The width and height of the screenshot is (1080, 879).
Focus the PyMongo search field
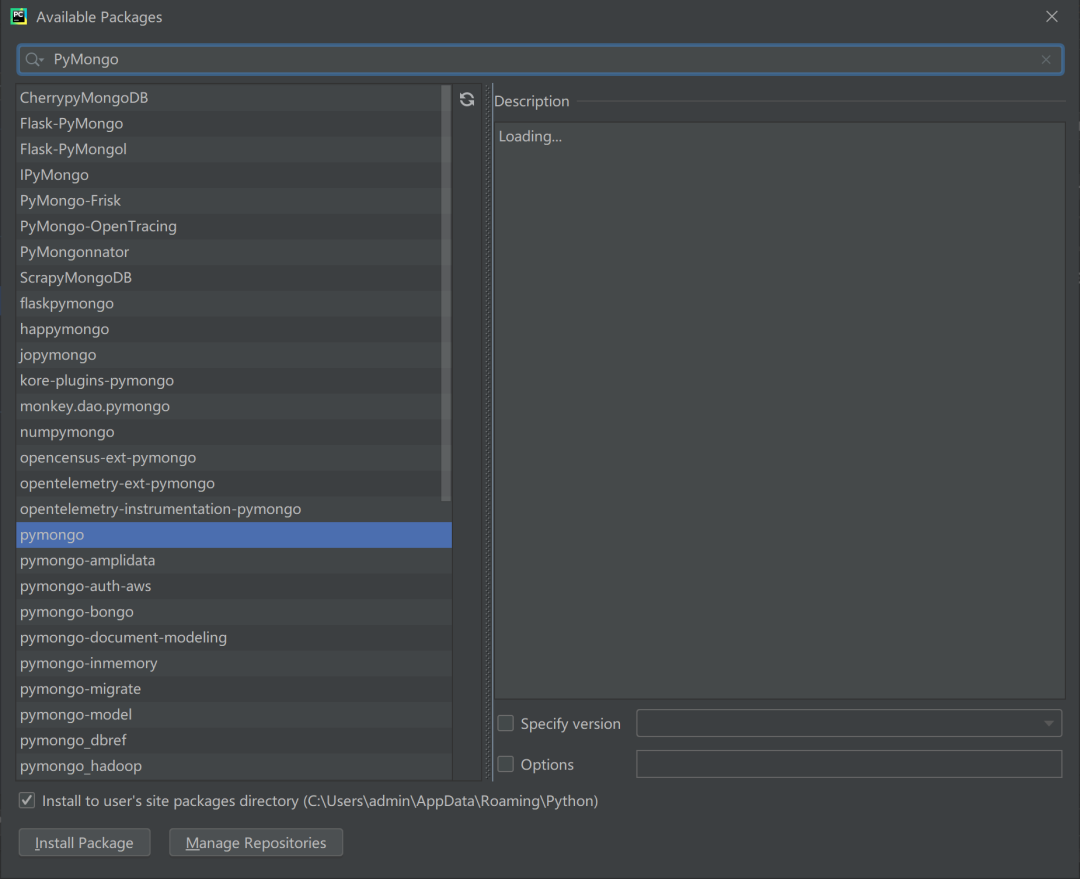541,60
